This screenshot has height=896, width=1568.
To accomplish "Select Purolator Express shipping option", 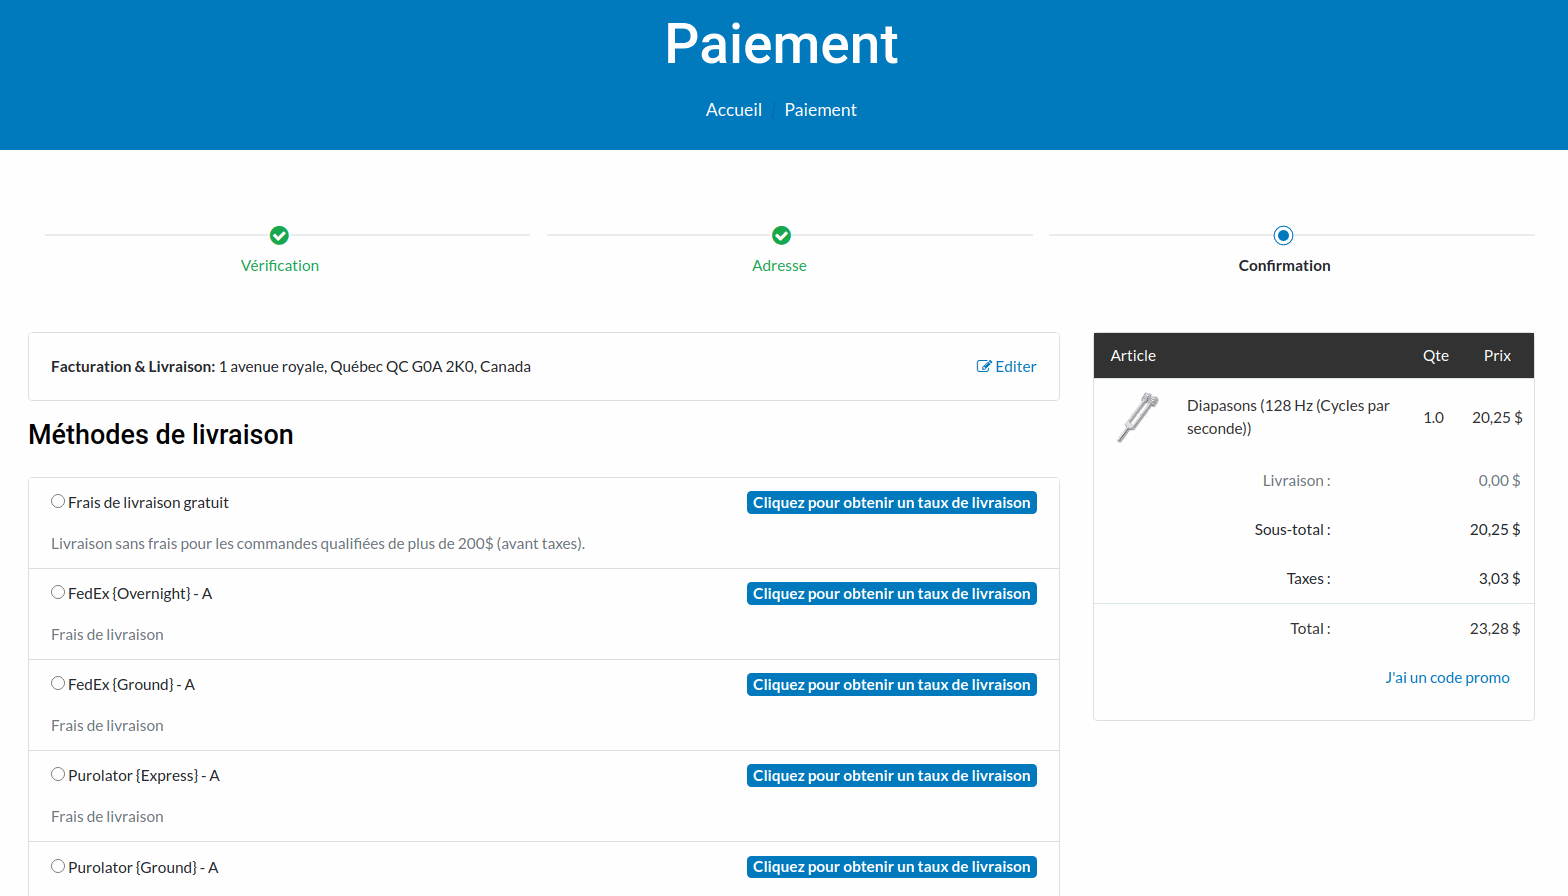I will point(58,775).
